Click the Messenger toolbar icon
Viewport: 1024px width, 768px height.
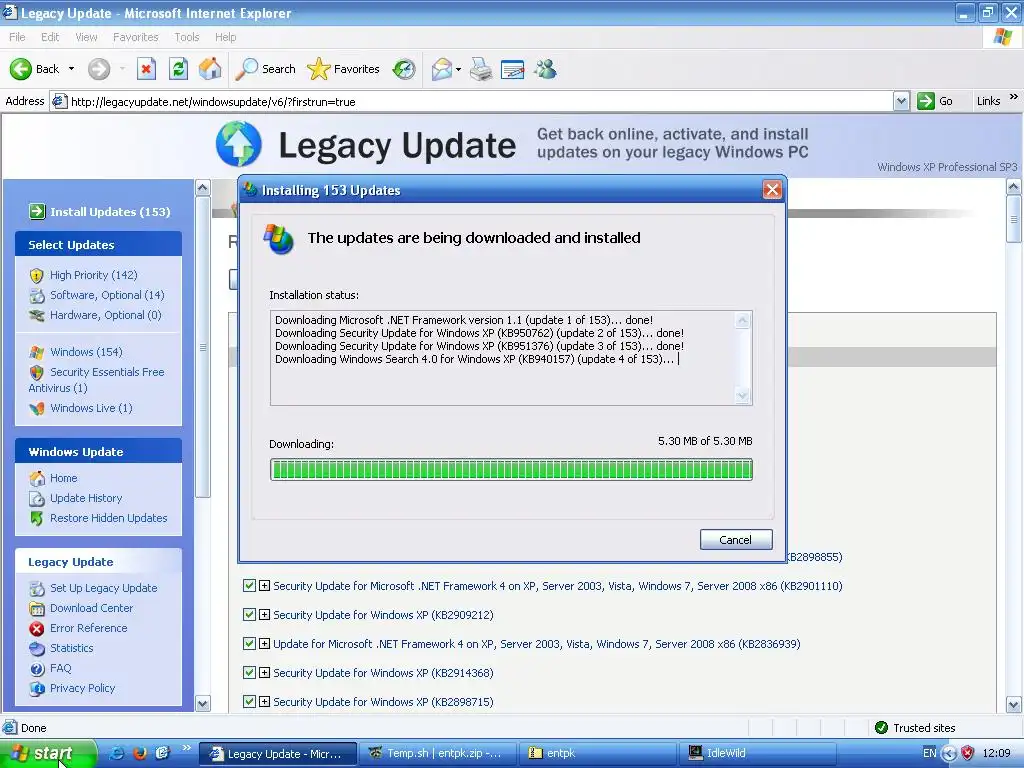point(545,69)
